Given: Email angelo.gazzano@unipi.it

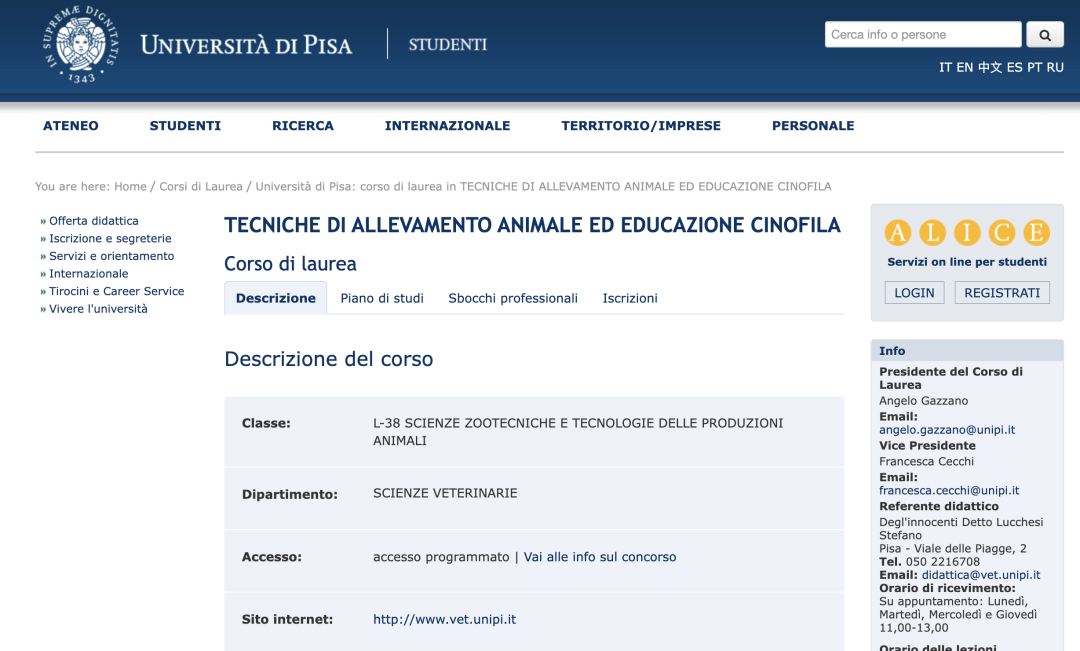Looking at the screenshot, I should [x=946, y=430].
